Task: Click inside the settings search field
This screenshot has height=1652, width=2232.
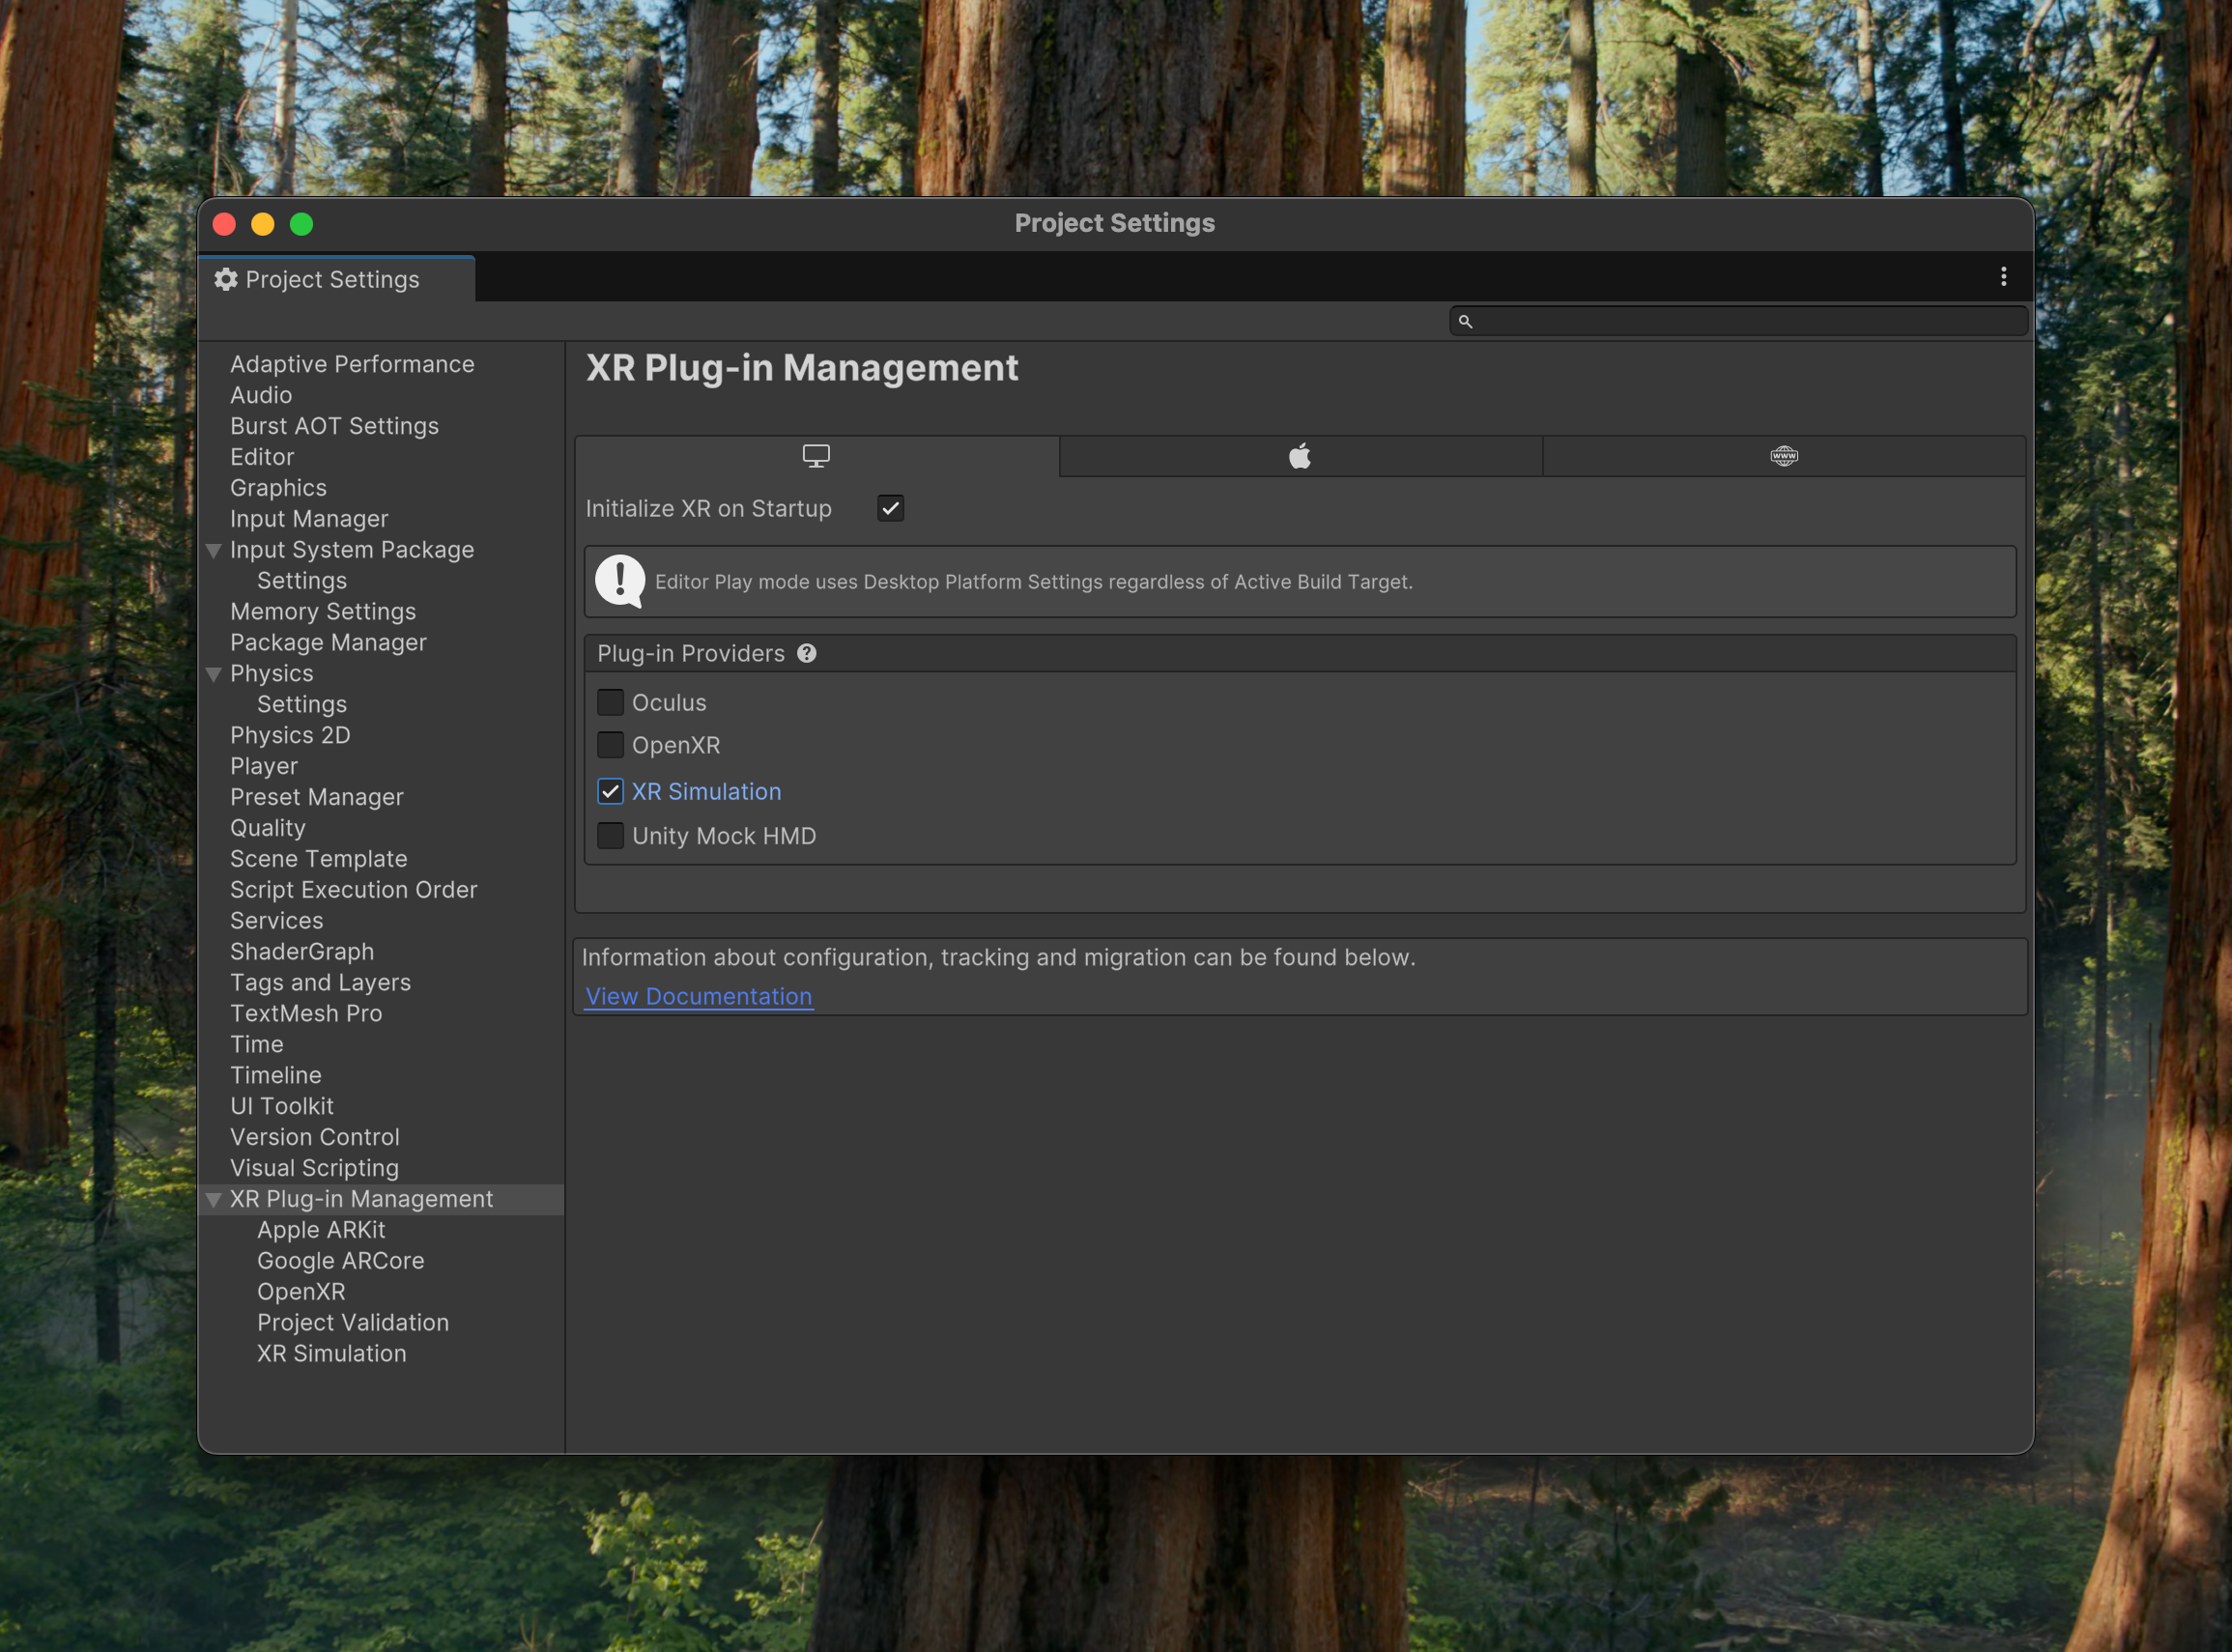Action: click(x=1748, y=321)
